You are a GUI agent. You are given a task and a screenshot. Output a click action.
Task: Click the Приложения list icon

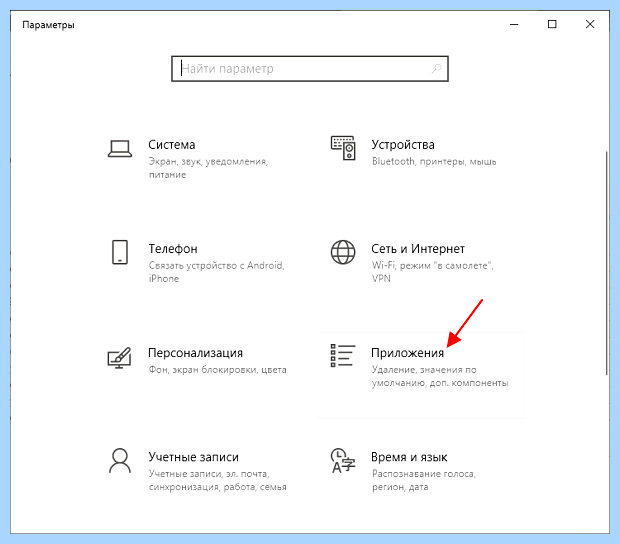click(x=343, y=355)
